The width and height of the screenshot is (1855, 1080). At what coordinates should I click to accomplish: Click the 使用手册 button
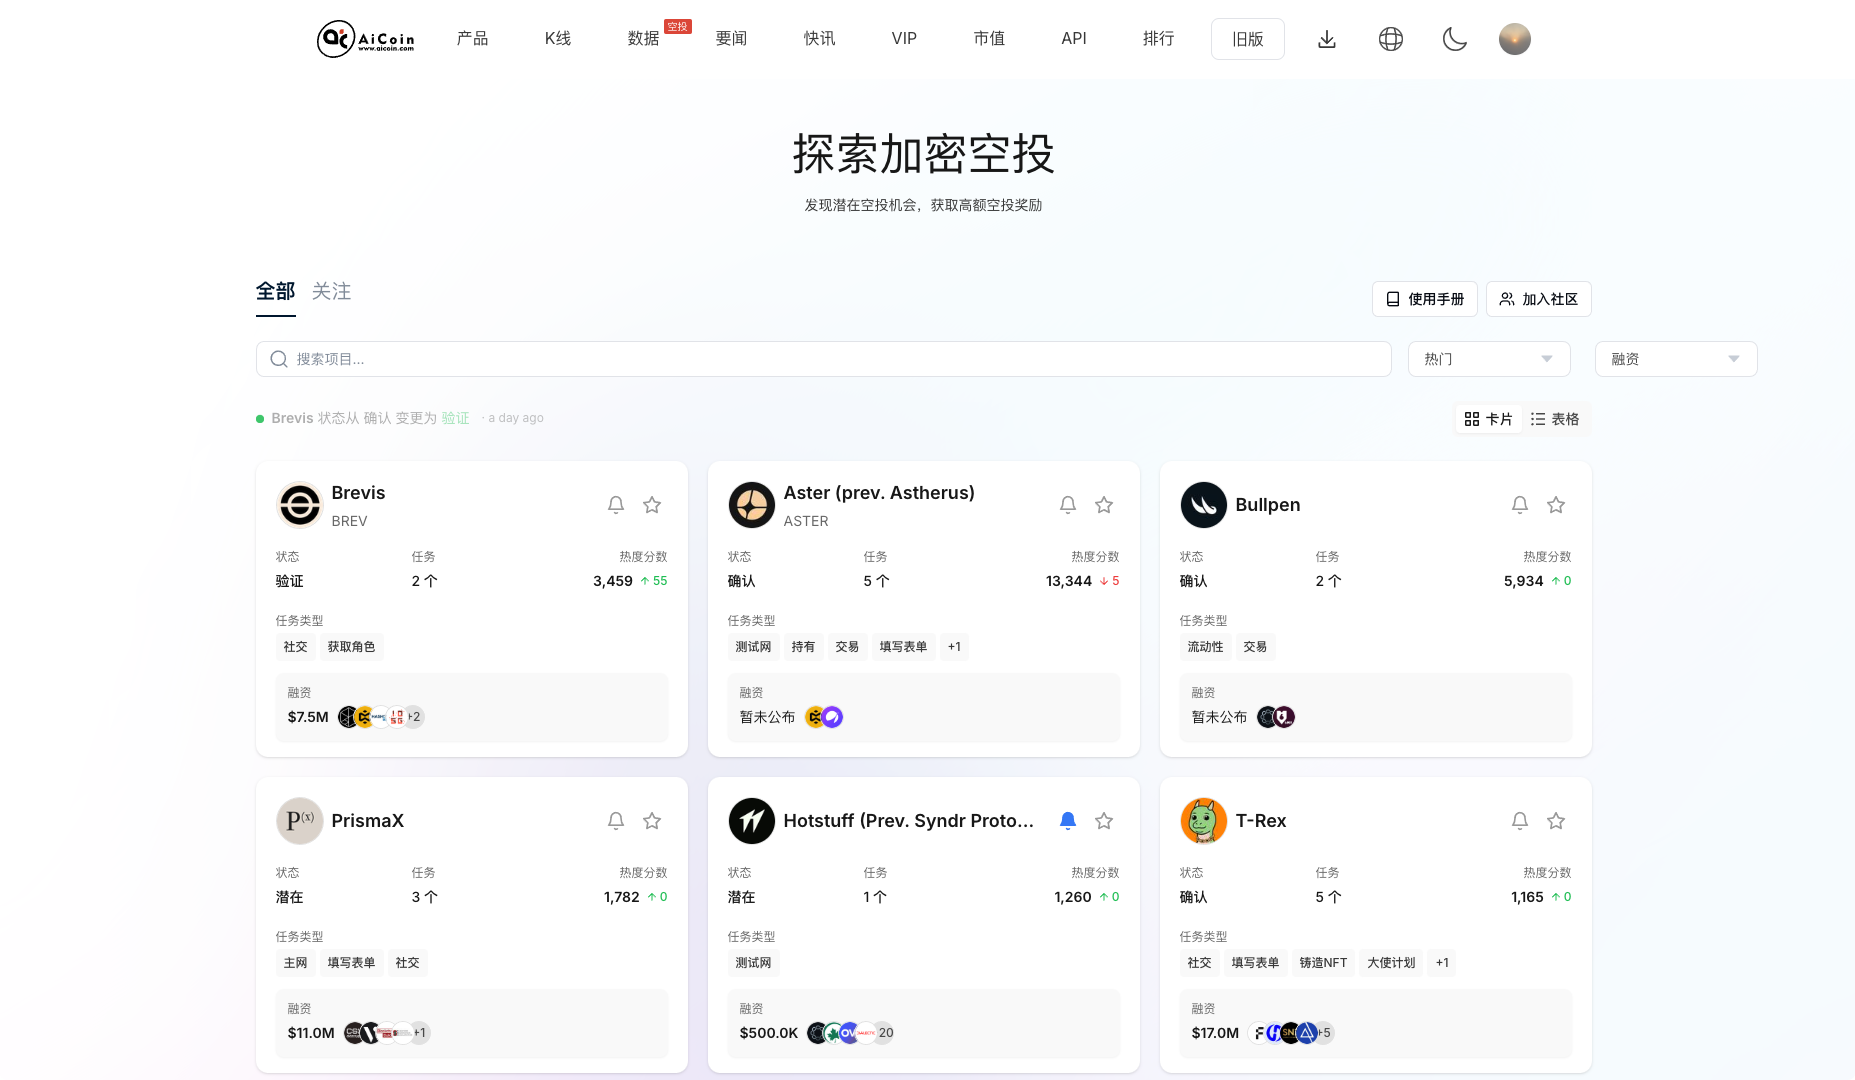1424,299
